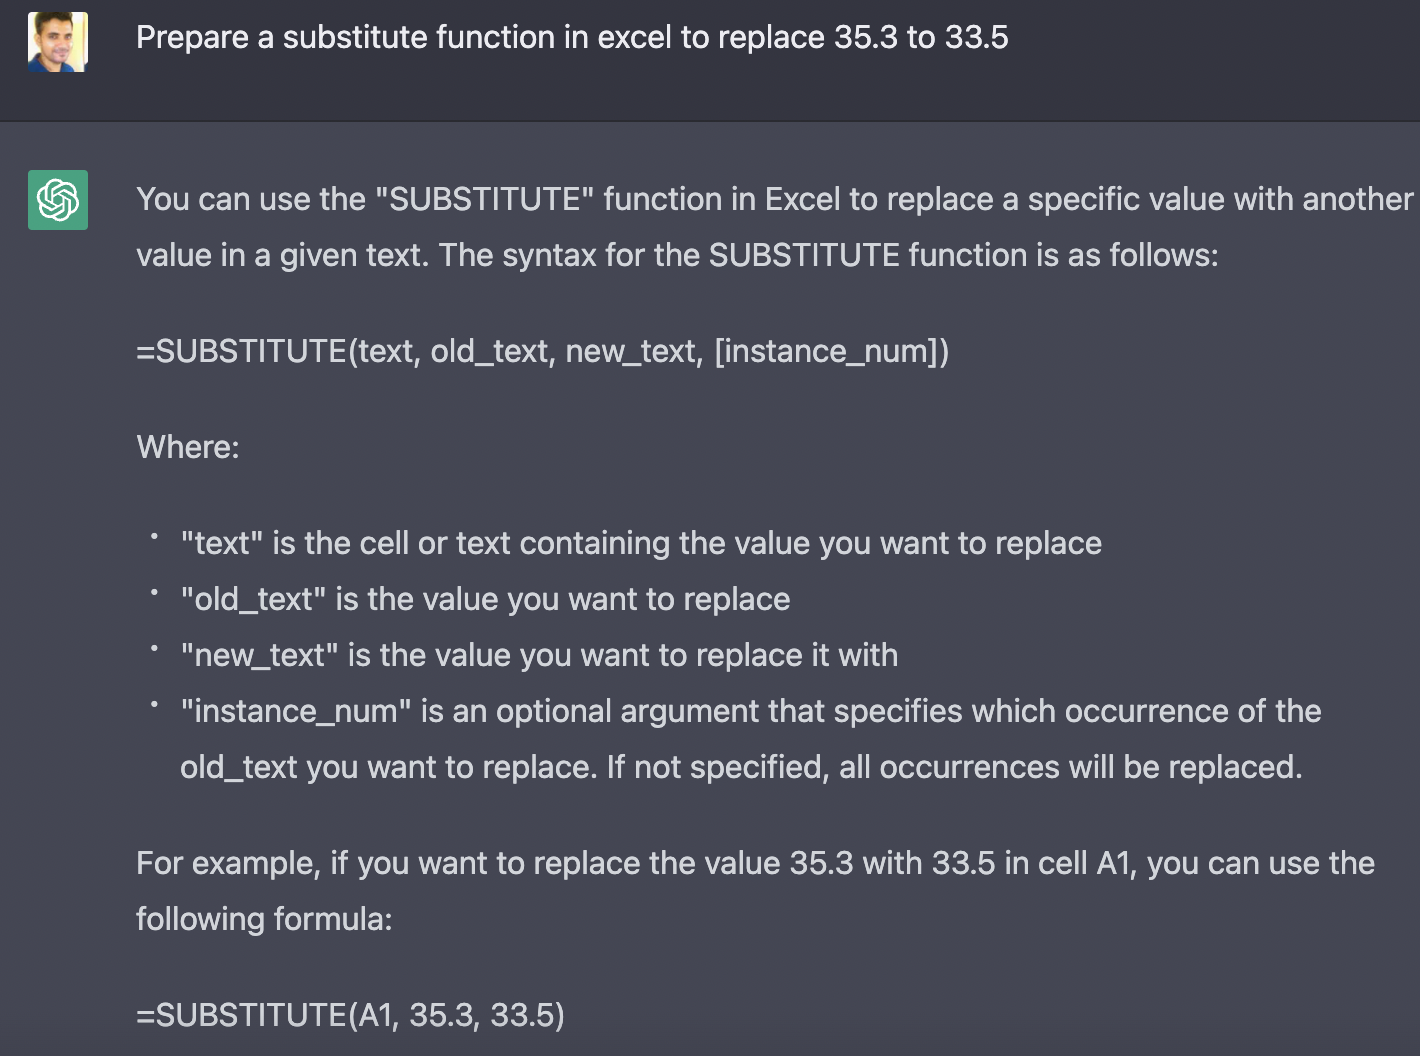Click the ChatGPT logo icon

pyautogui.click(x=58, y=200)
